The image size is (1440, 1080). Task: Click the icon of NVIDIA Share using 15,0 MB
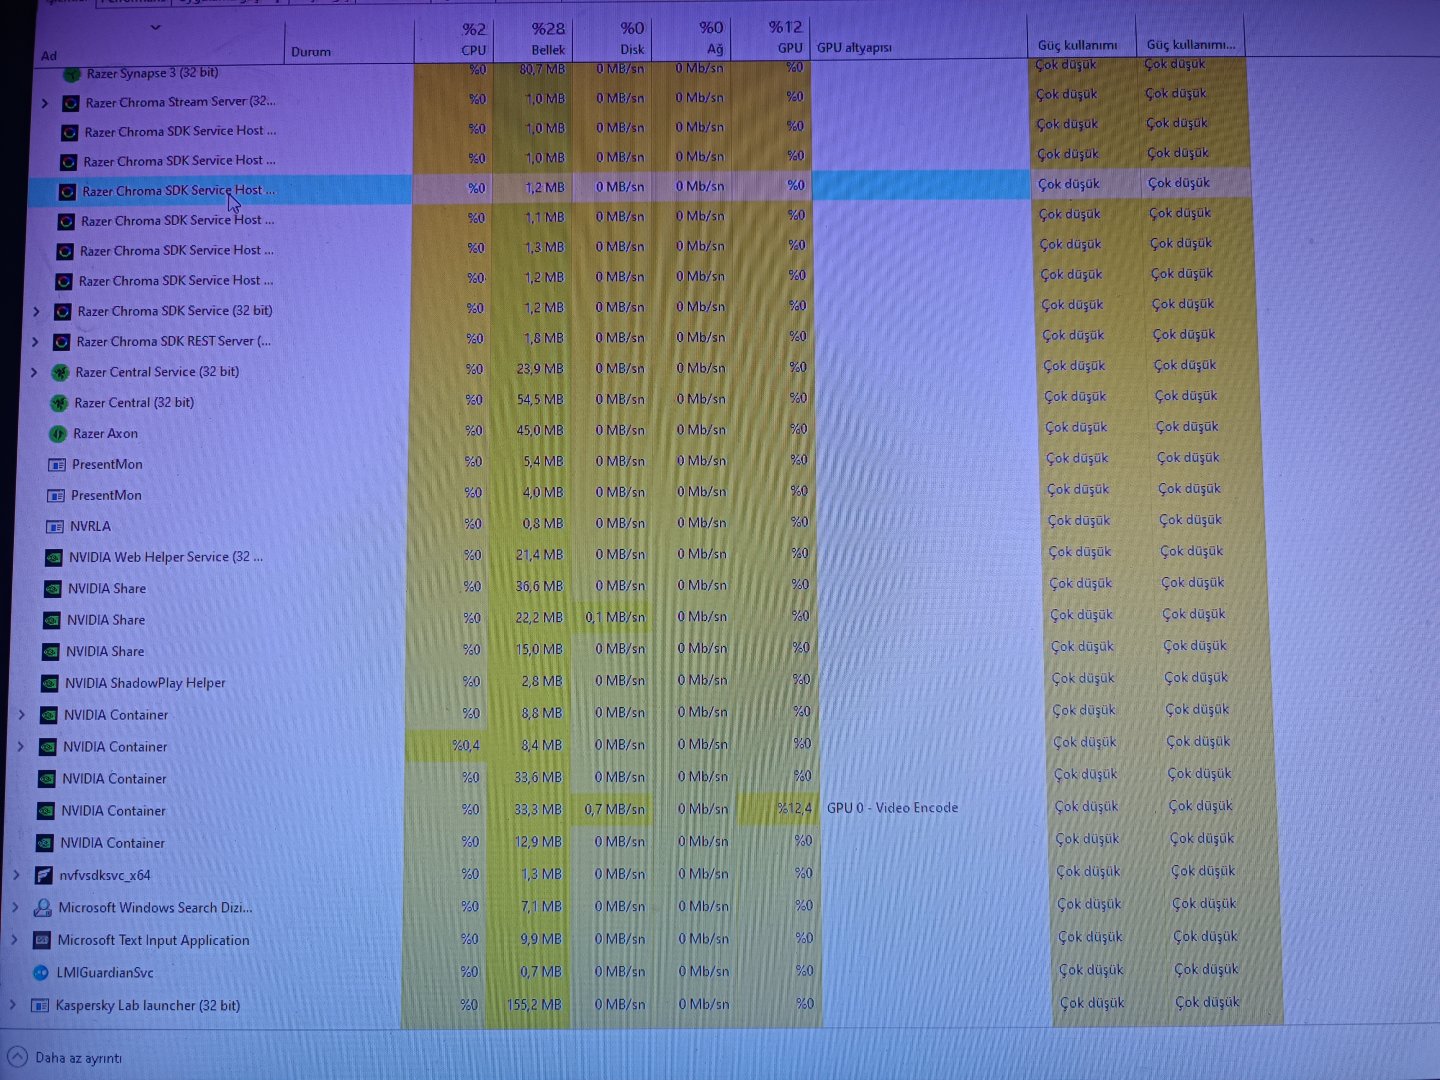click(x=51, y=652)
